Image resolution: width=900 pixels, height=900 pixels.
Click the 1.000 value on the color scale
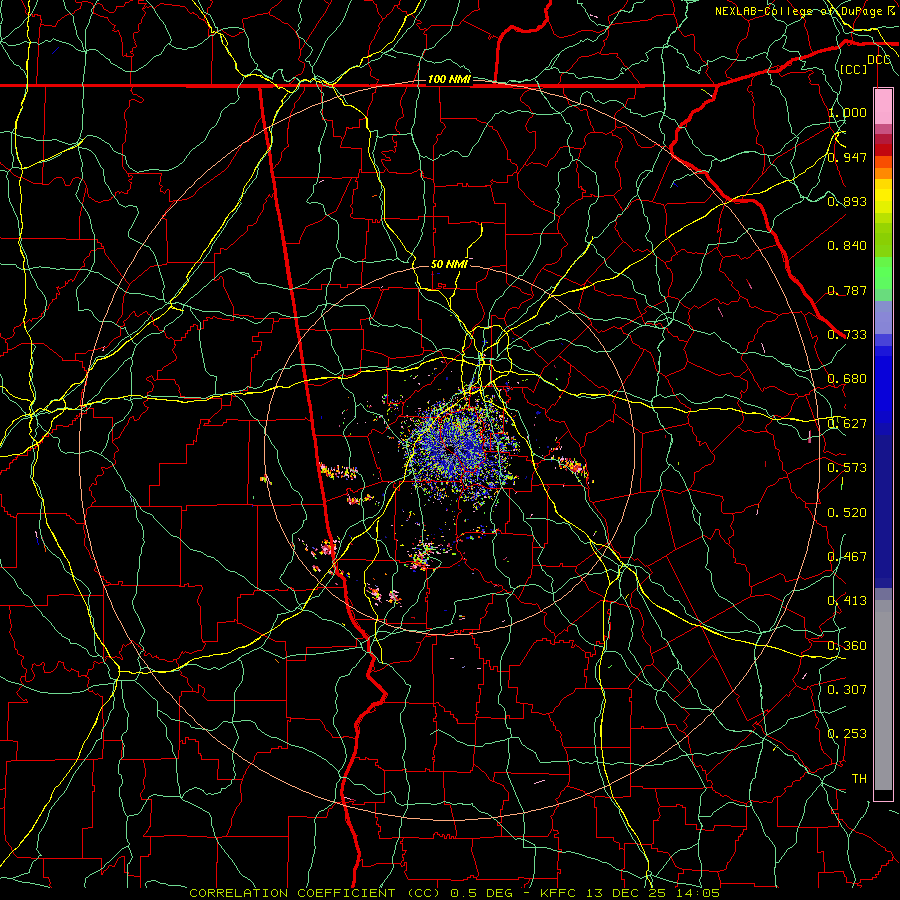pyautogui.click(x=847, y=112)
